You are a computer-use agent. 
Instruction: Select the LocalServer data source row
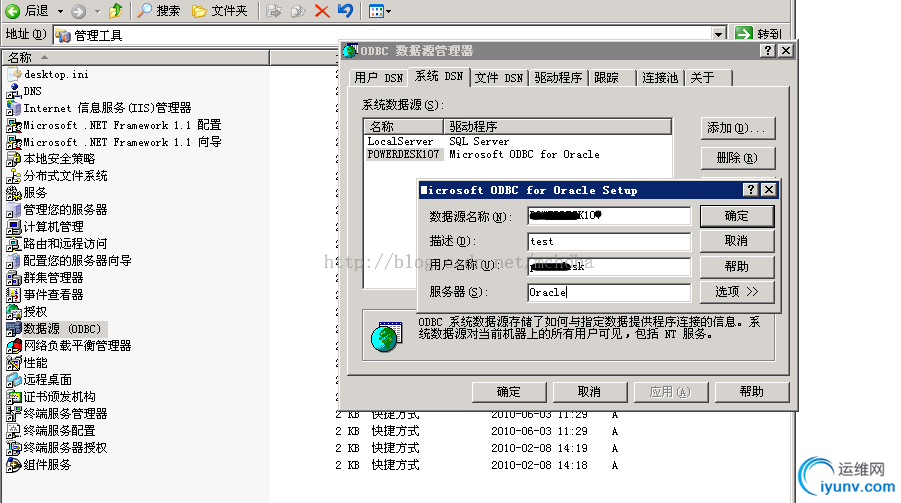coord(517,141)
